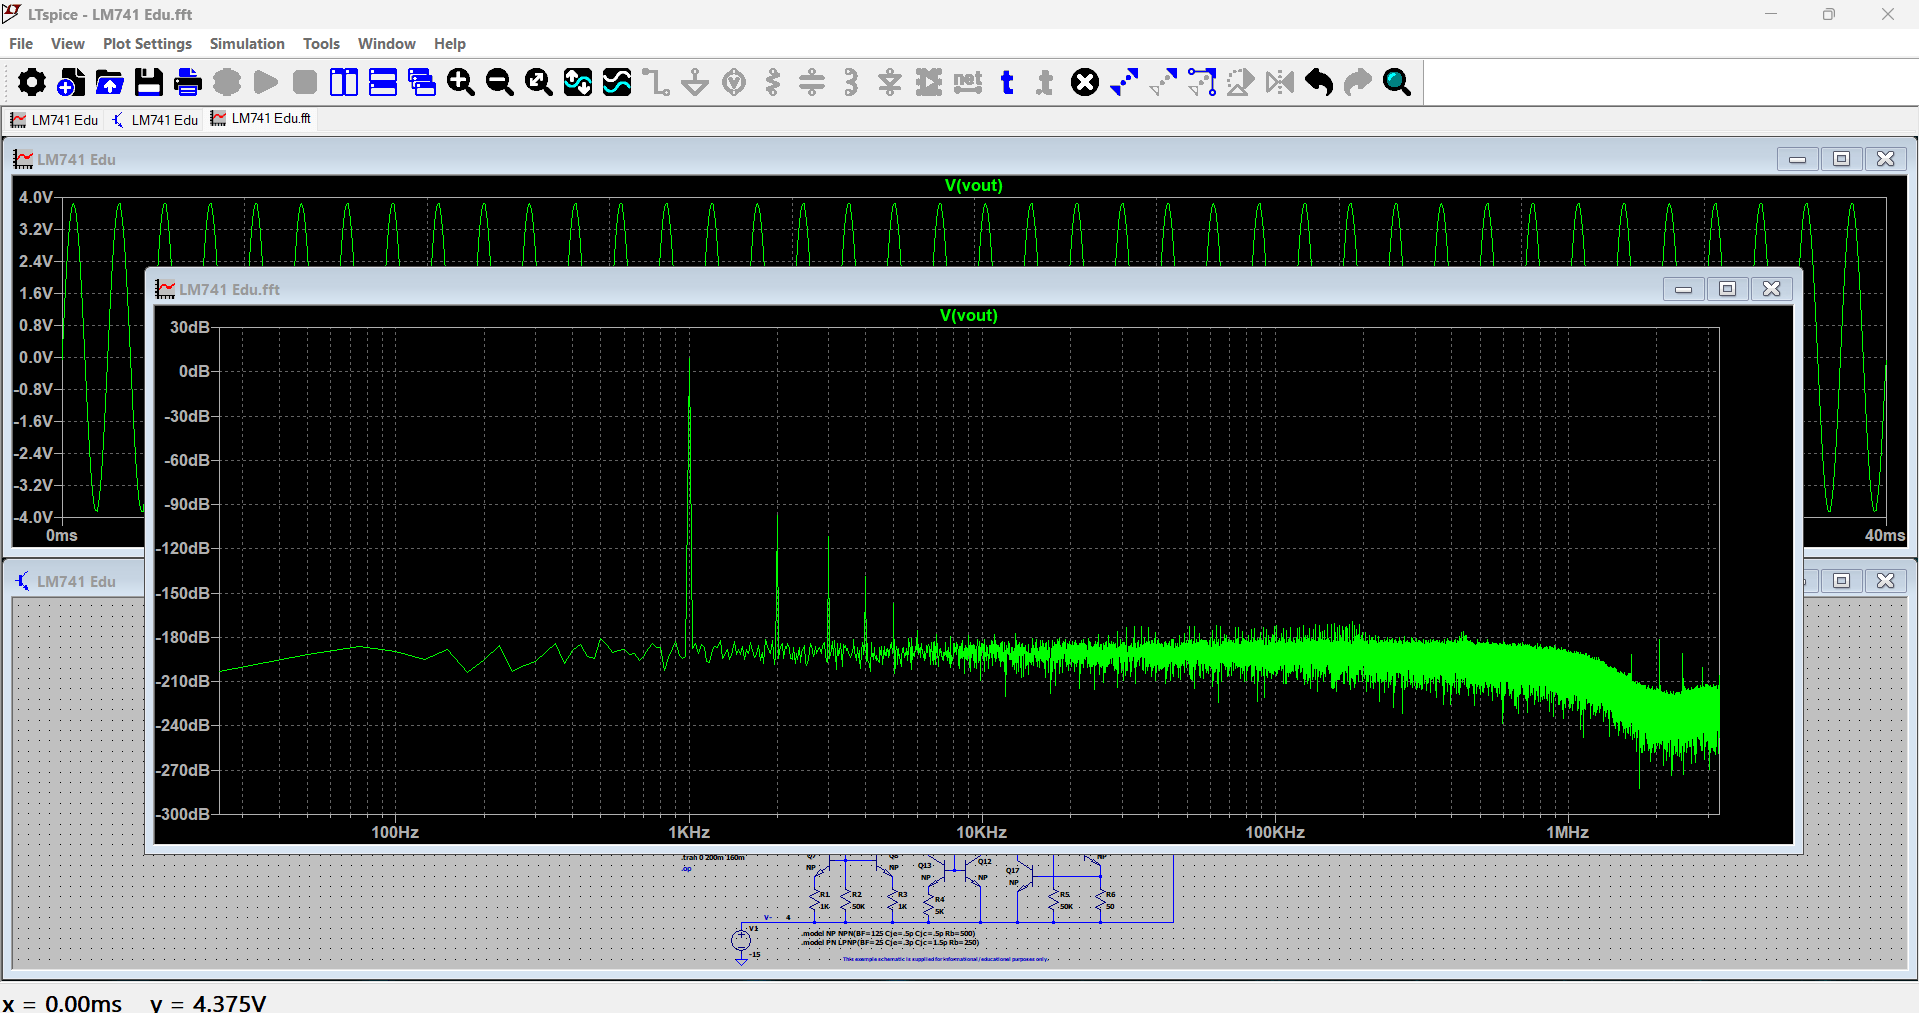Viewport: 1919px width, 1013px height.
Task: Tile windows vertically
Action: coord(344,82)
